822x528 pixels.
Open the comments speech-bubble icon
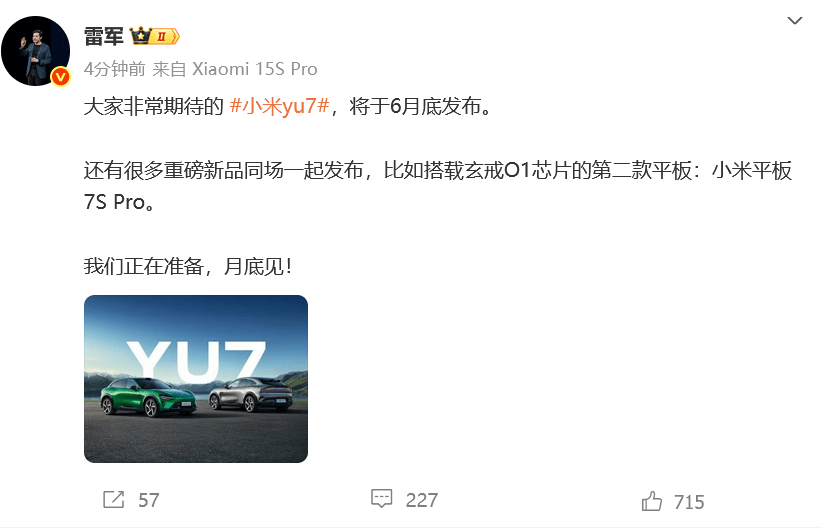[382, 499]
